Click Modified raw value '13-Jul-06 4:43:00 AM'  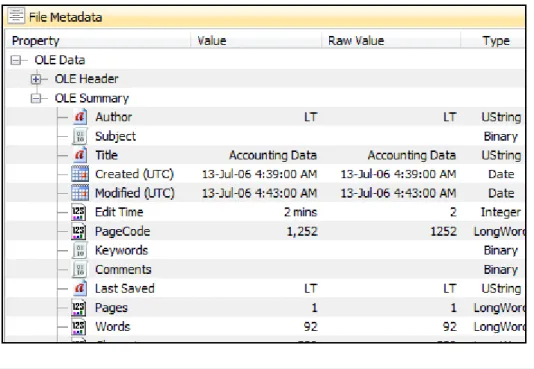point(398,193)
